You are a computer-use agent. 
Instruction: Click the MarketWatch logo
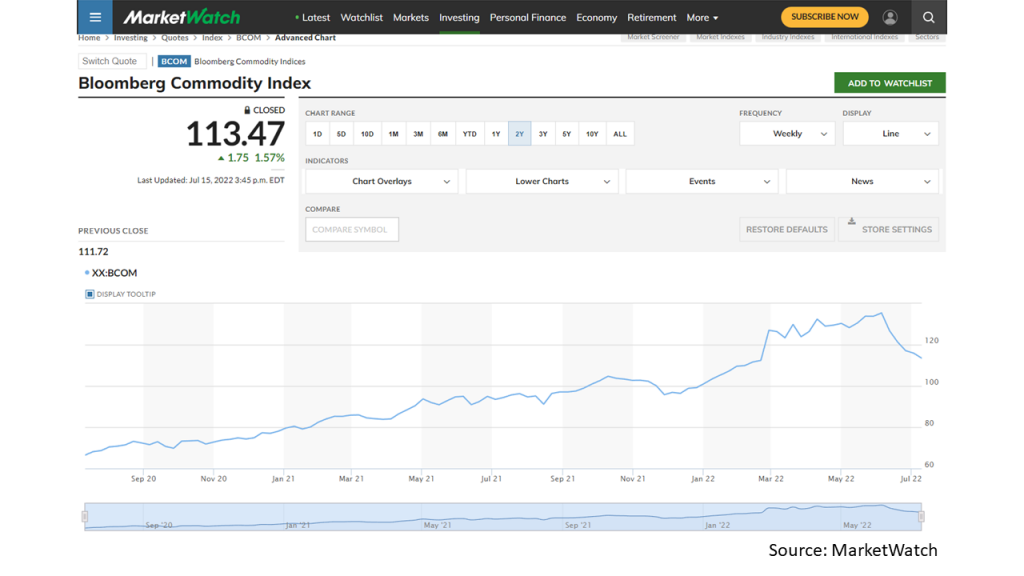(x=182, y=17)
